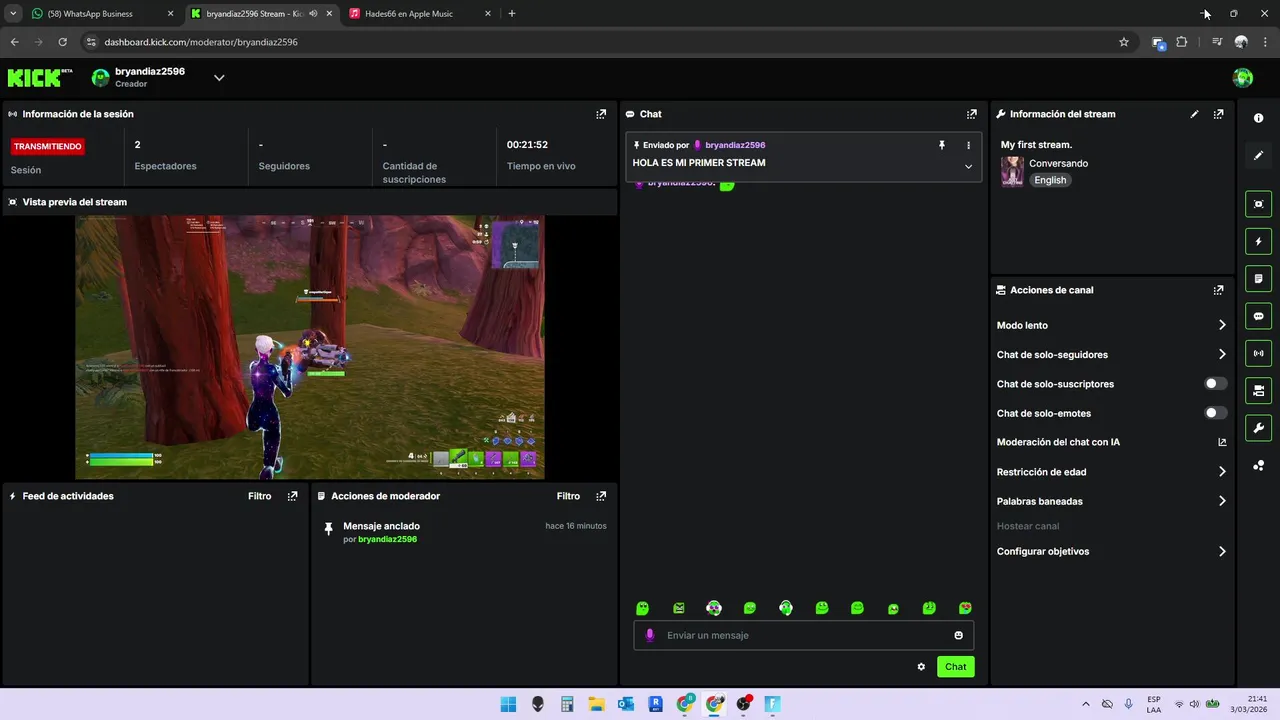Click the Kick logo

(x=40, y=78)
